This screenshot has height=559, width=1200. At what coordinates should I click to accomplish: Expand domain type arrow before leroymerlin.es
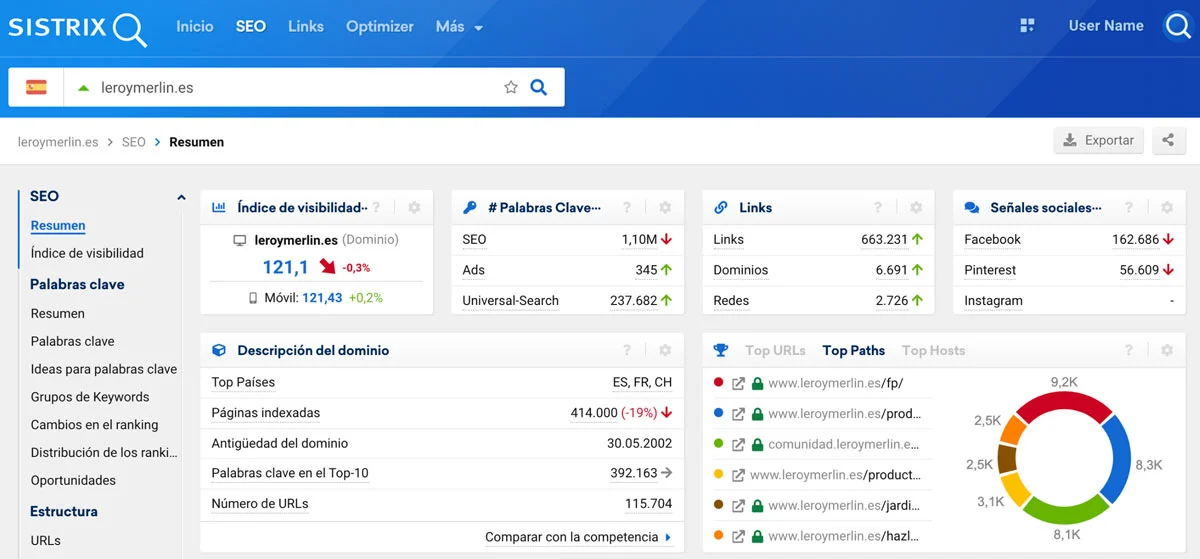83,87
